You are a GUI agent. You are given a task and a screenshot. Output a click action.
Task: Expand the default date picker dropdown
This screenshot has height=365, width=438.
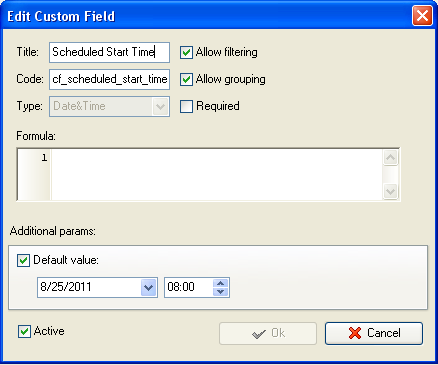(x=148, y=287)
